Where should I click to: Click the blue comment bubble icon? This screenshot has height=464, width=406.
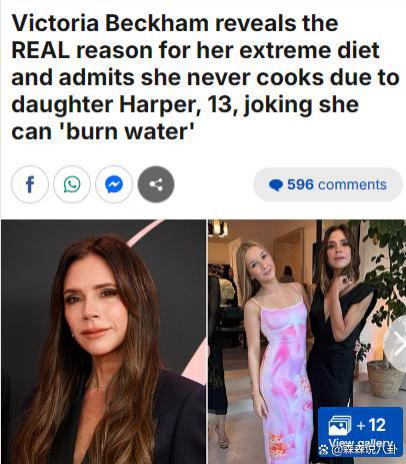[276, 185]
